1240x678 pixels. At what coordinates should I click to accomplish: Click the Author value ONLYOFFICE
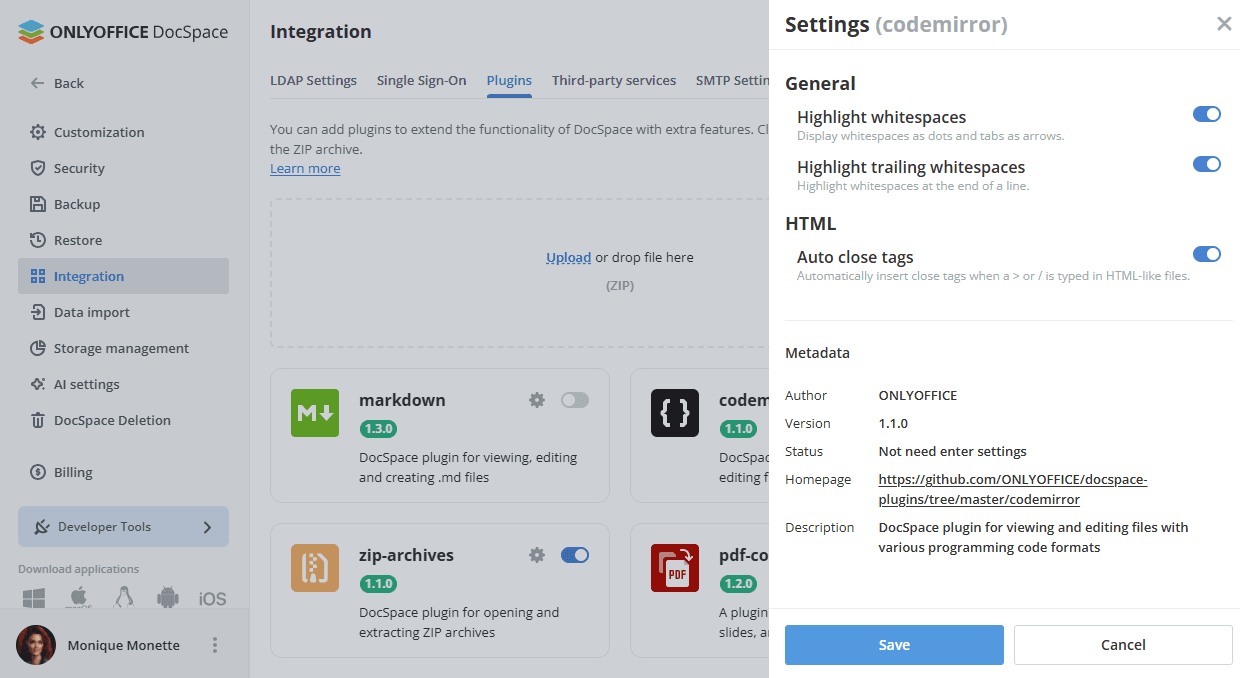click(x=918, y=395)
